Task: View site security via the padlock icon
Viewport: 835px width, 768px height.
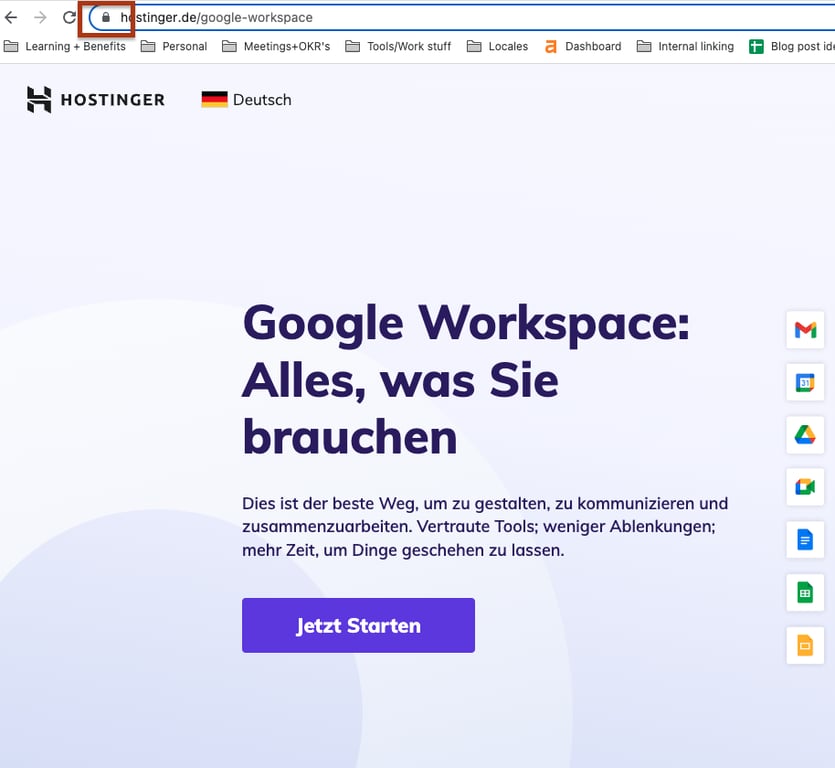Action: (105, 17)
